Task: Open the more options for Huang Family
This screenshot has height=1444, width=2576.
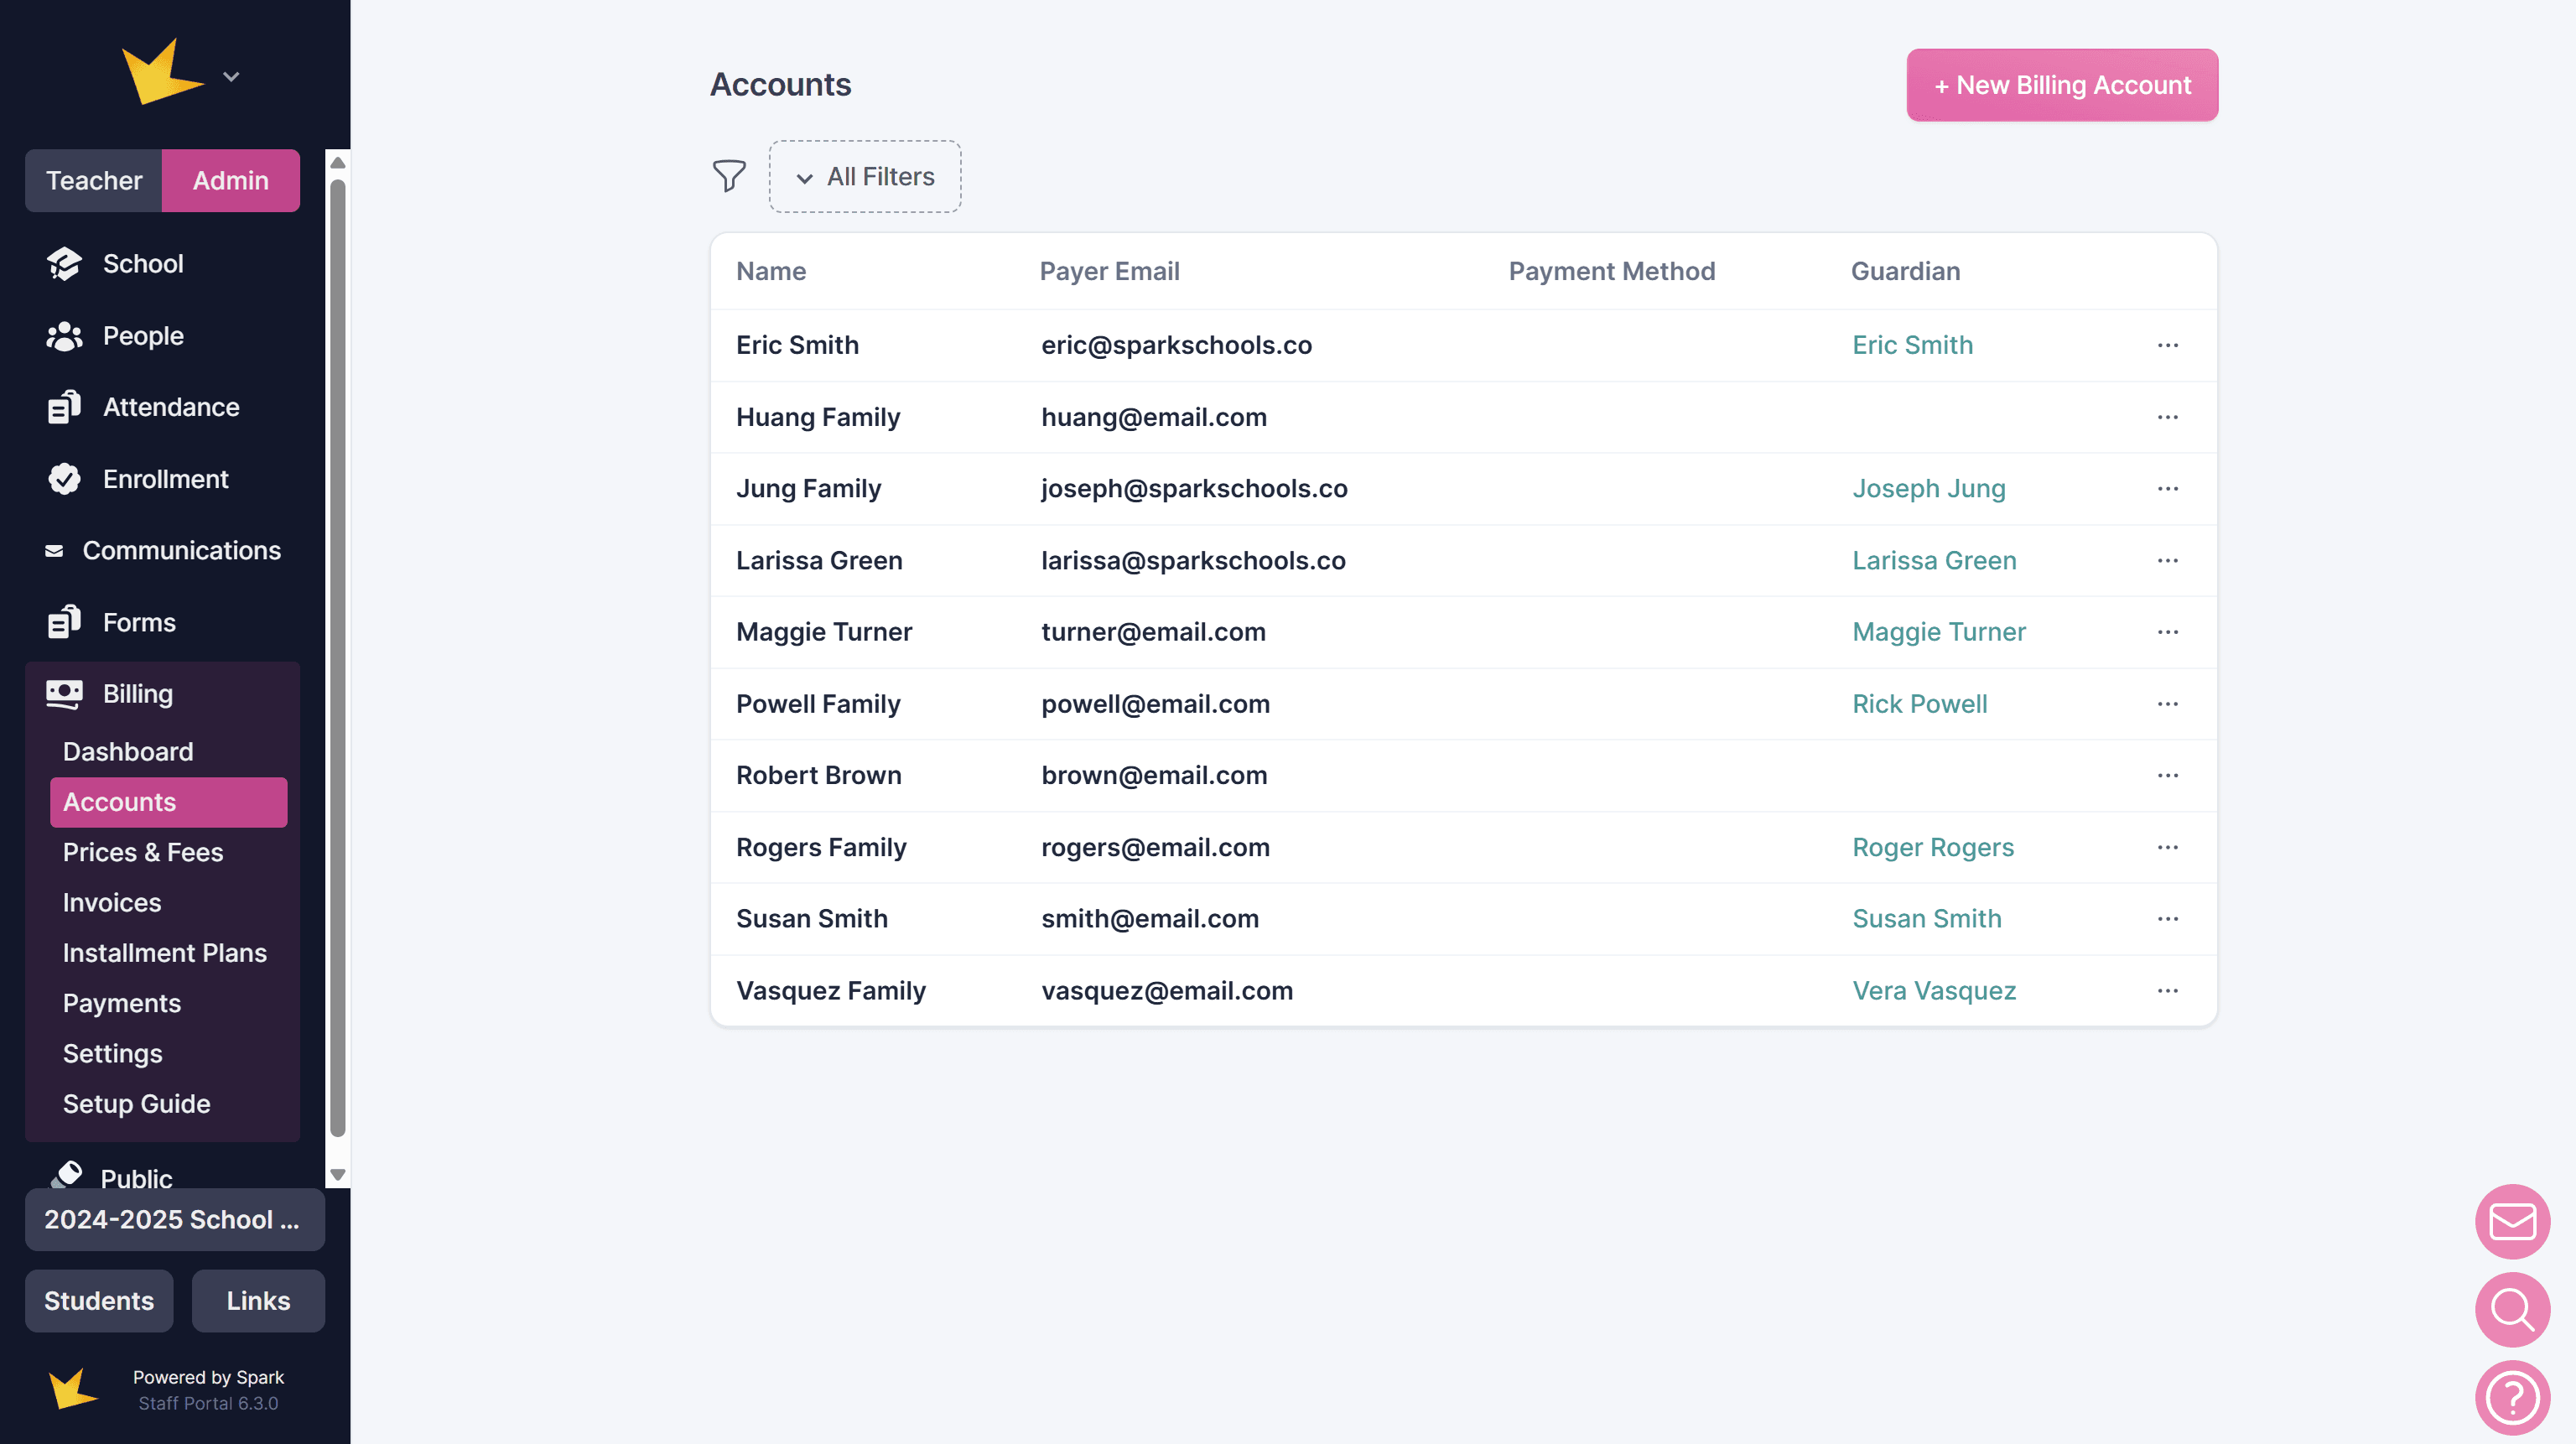Action: (2167, 417)
